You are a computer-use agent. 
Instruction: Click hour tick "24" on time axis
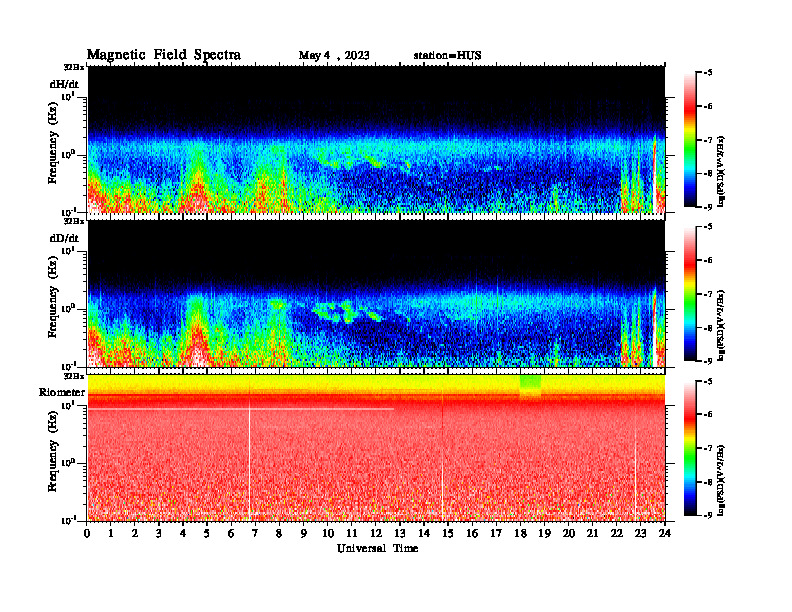coord(665,533)
